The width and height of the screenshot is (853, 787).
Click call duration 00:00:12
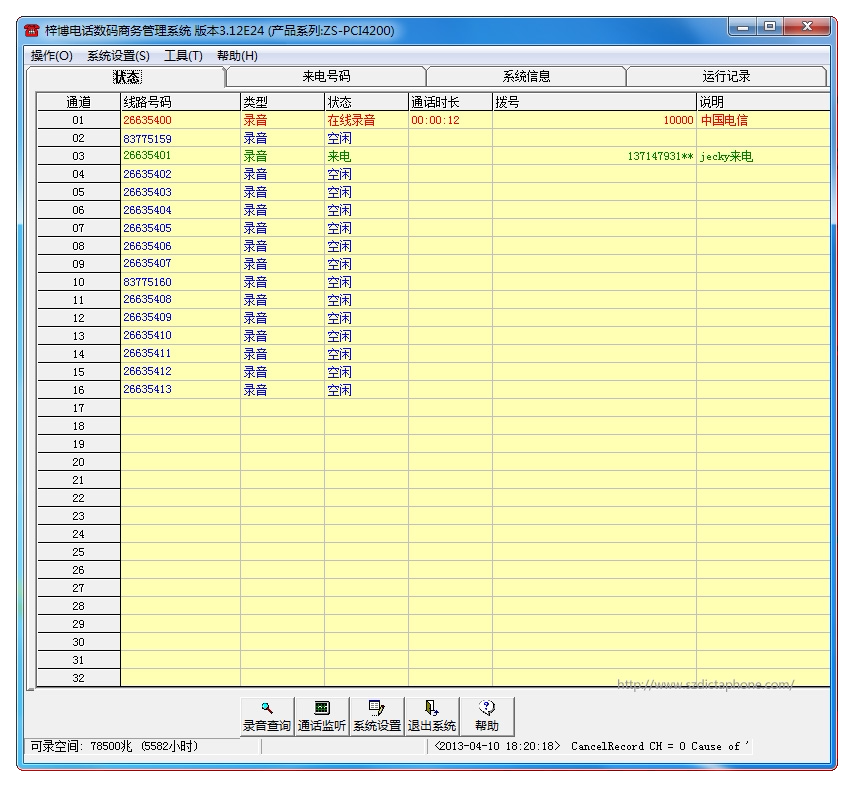click(435, 120)
